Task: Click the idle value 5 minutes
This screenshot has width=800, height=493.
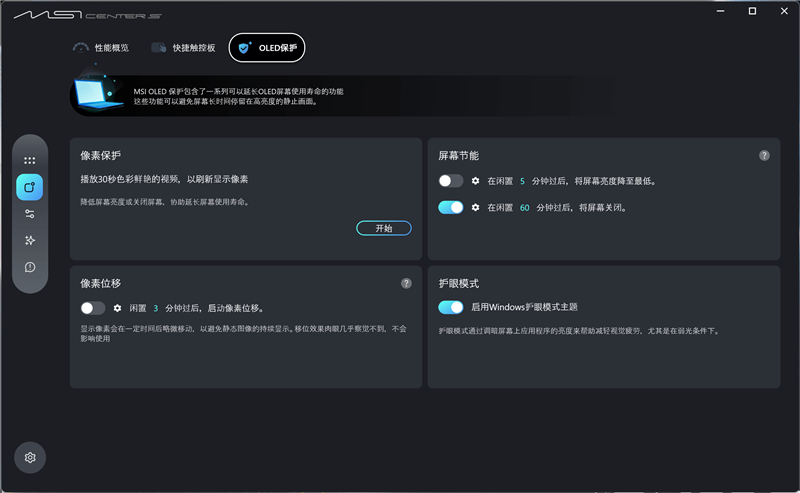Action: tap(522, 181)
